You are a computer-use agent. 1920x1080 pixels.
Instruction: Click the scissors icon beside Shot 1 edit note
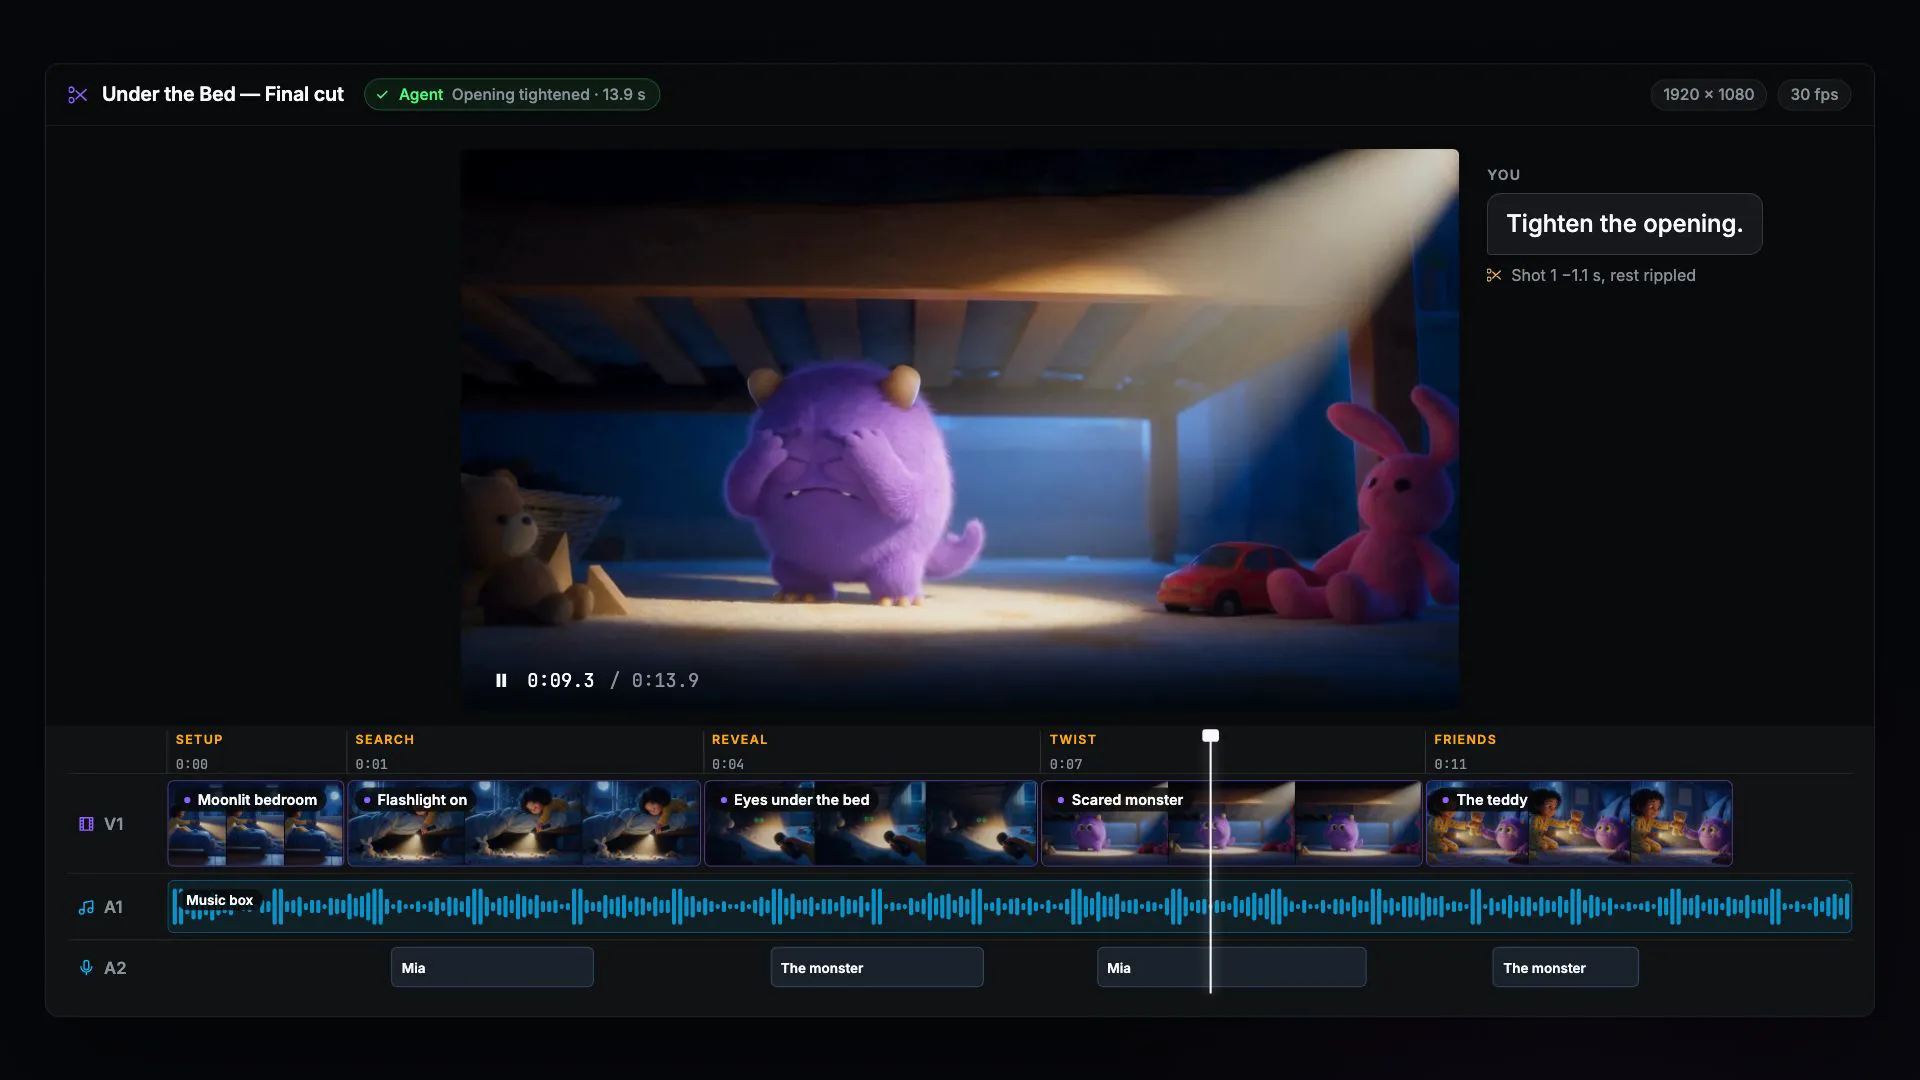pos(1494,276)
